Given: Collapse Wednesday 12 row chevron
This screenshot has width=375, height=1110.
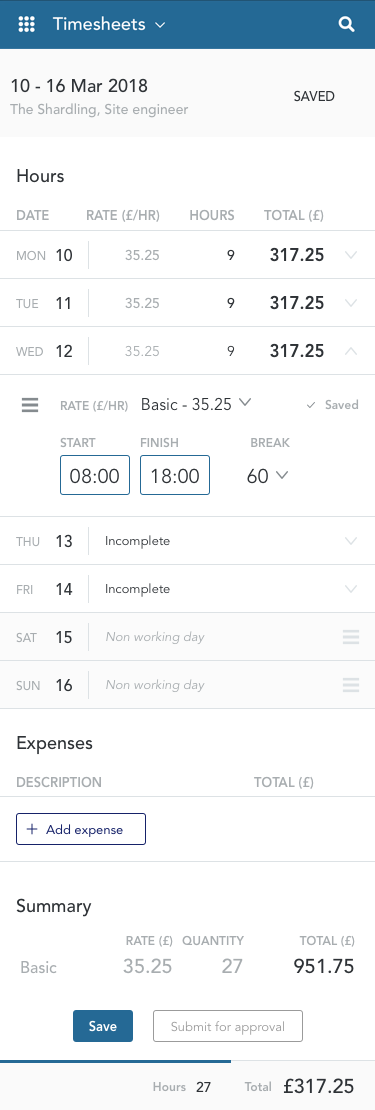Looking at the screenshot, I should (x=350, y=350).
